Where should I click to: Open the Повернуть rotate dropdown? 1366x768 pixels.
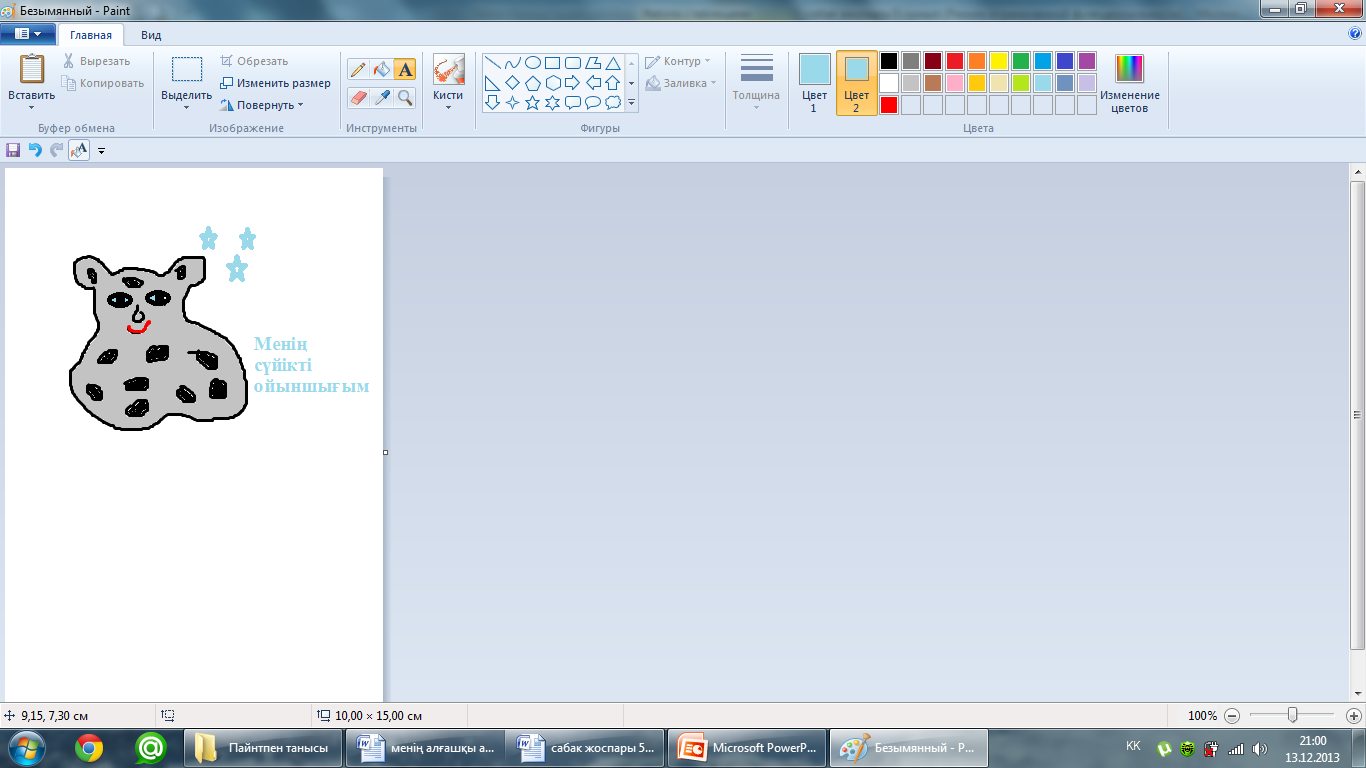point(262,105)
